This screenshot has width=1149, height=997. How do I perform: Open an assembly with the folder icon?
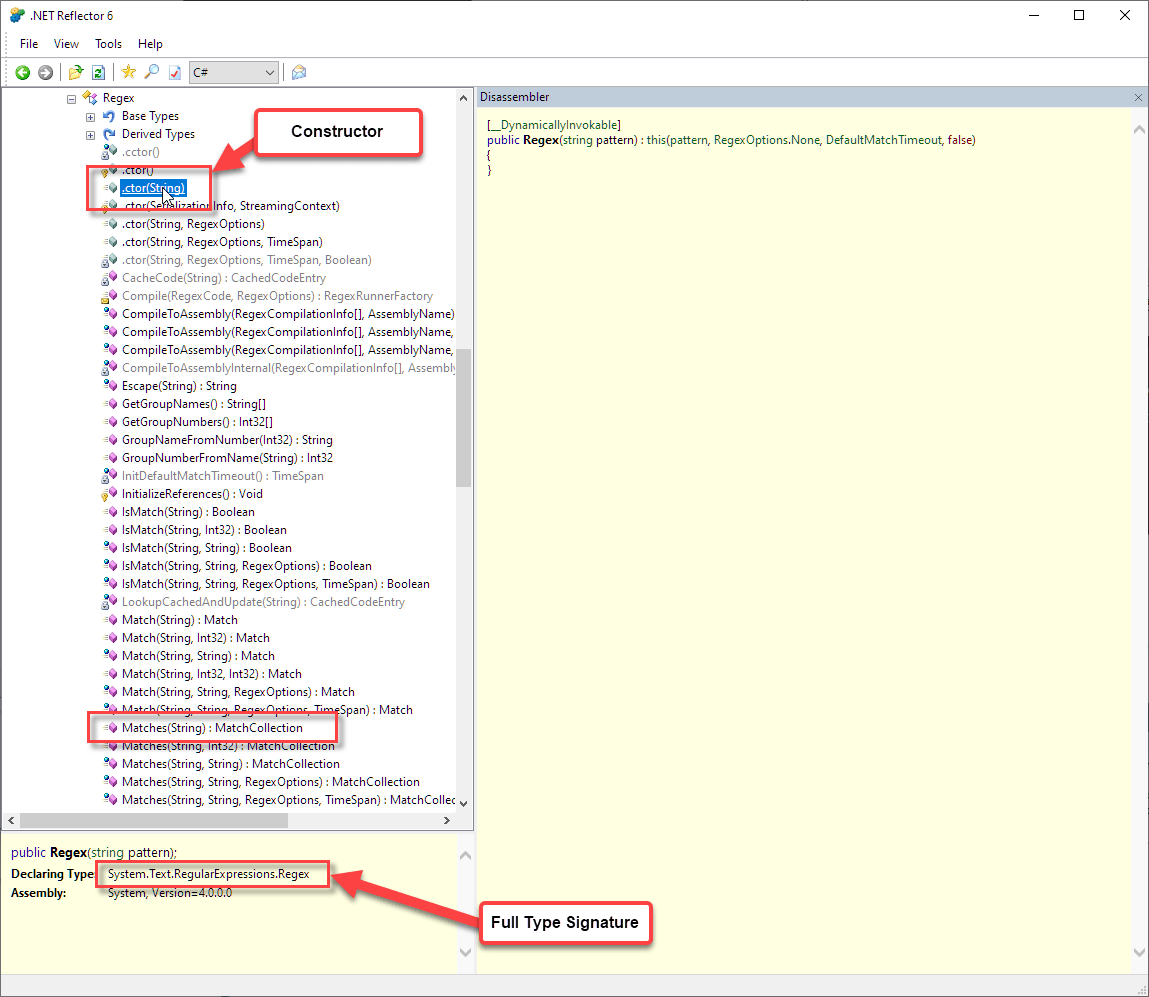pyautogui.click(x=75, y=72)
